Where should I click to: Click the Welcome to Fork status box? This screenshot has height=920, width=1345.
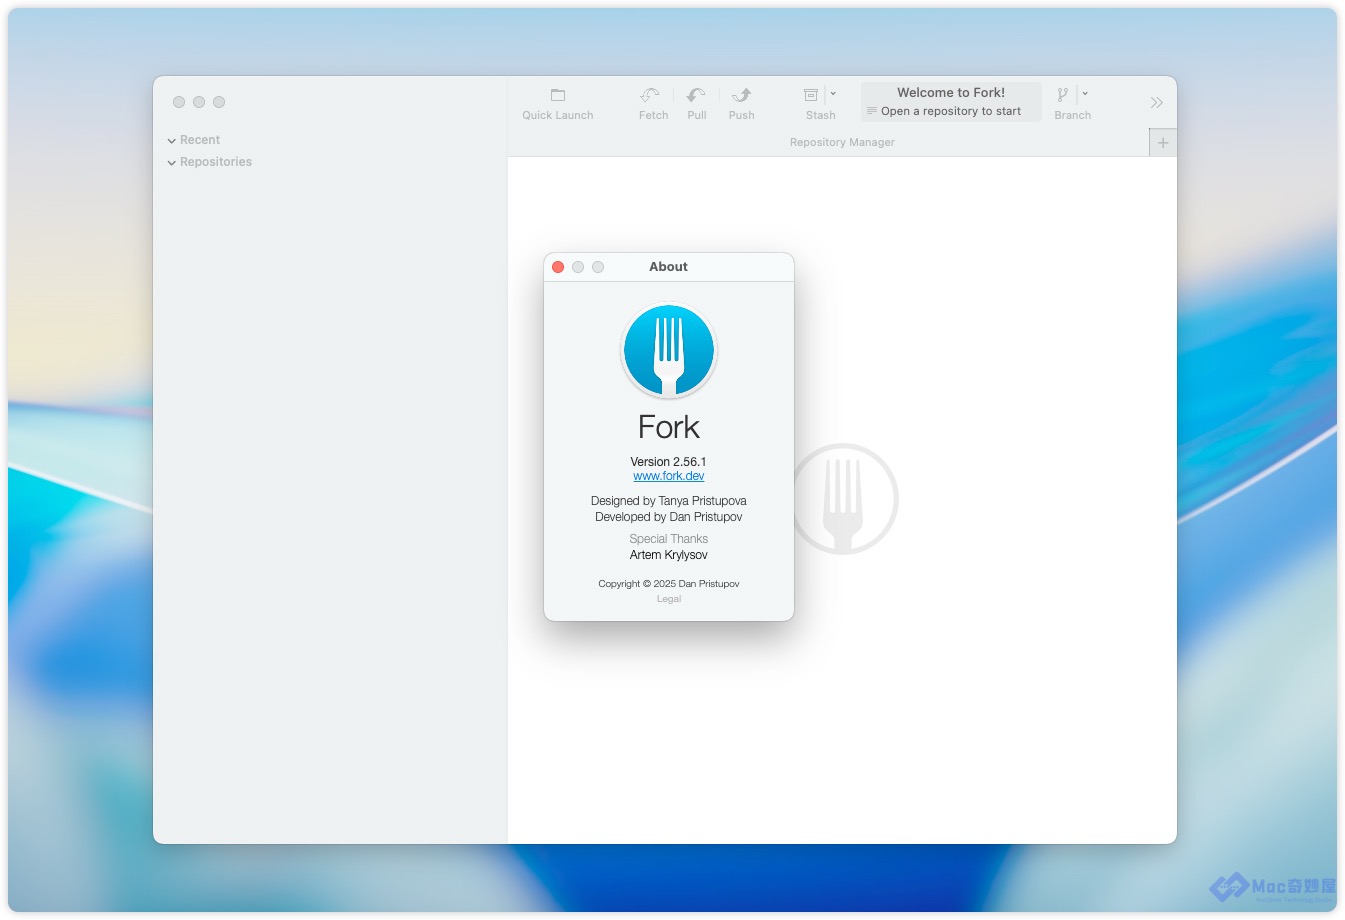click(950, 101)
